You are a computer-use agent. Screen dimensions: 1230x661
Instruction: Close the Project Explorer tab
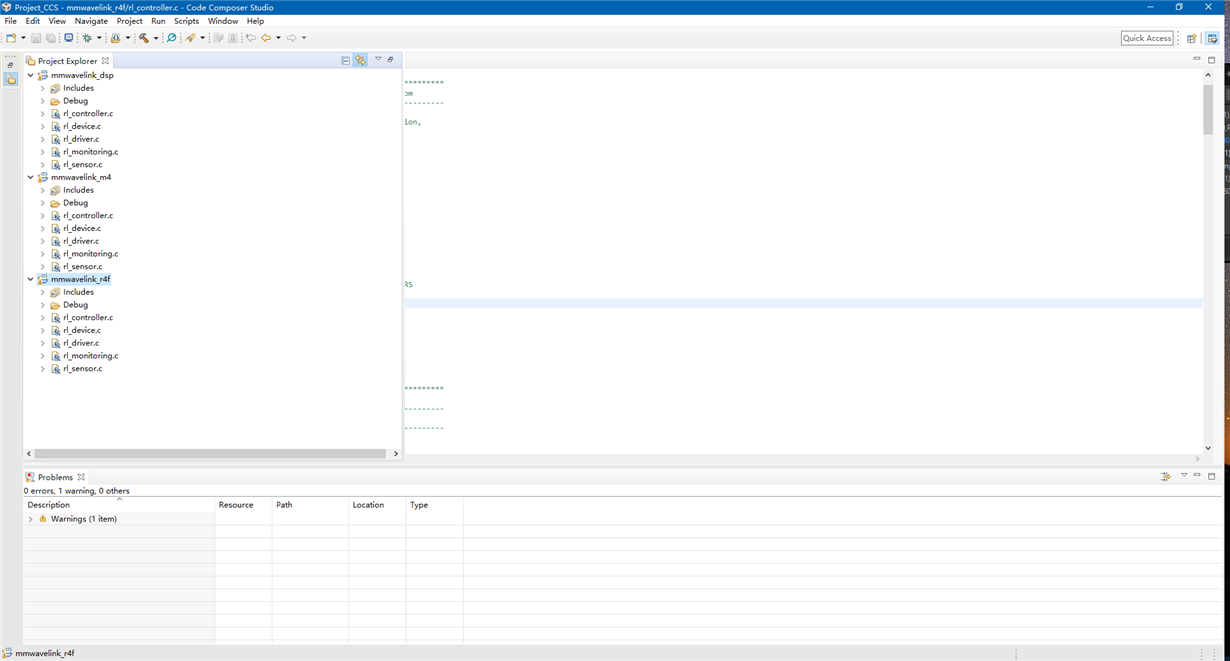point(105,60)
